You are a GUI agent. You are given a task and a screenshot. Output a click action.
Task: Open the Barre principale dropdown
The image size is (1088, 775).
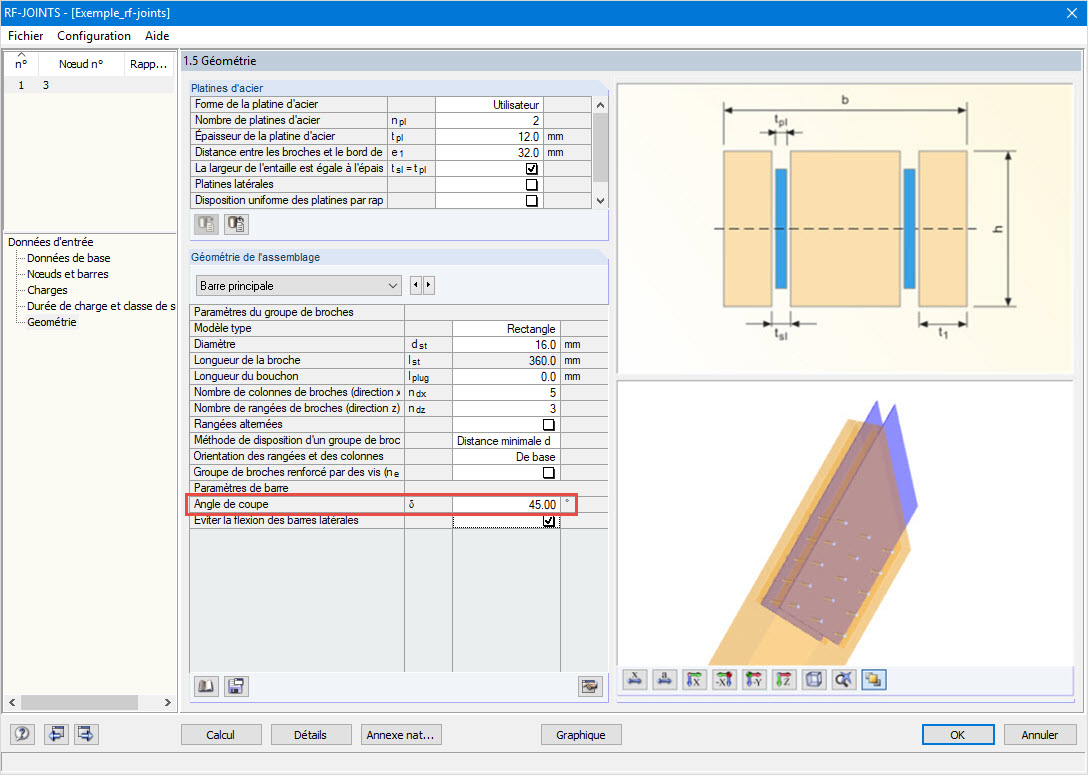[299, 286]
